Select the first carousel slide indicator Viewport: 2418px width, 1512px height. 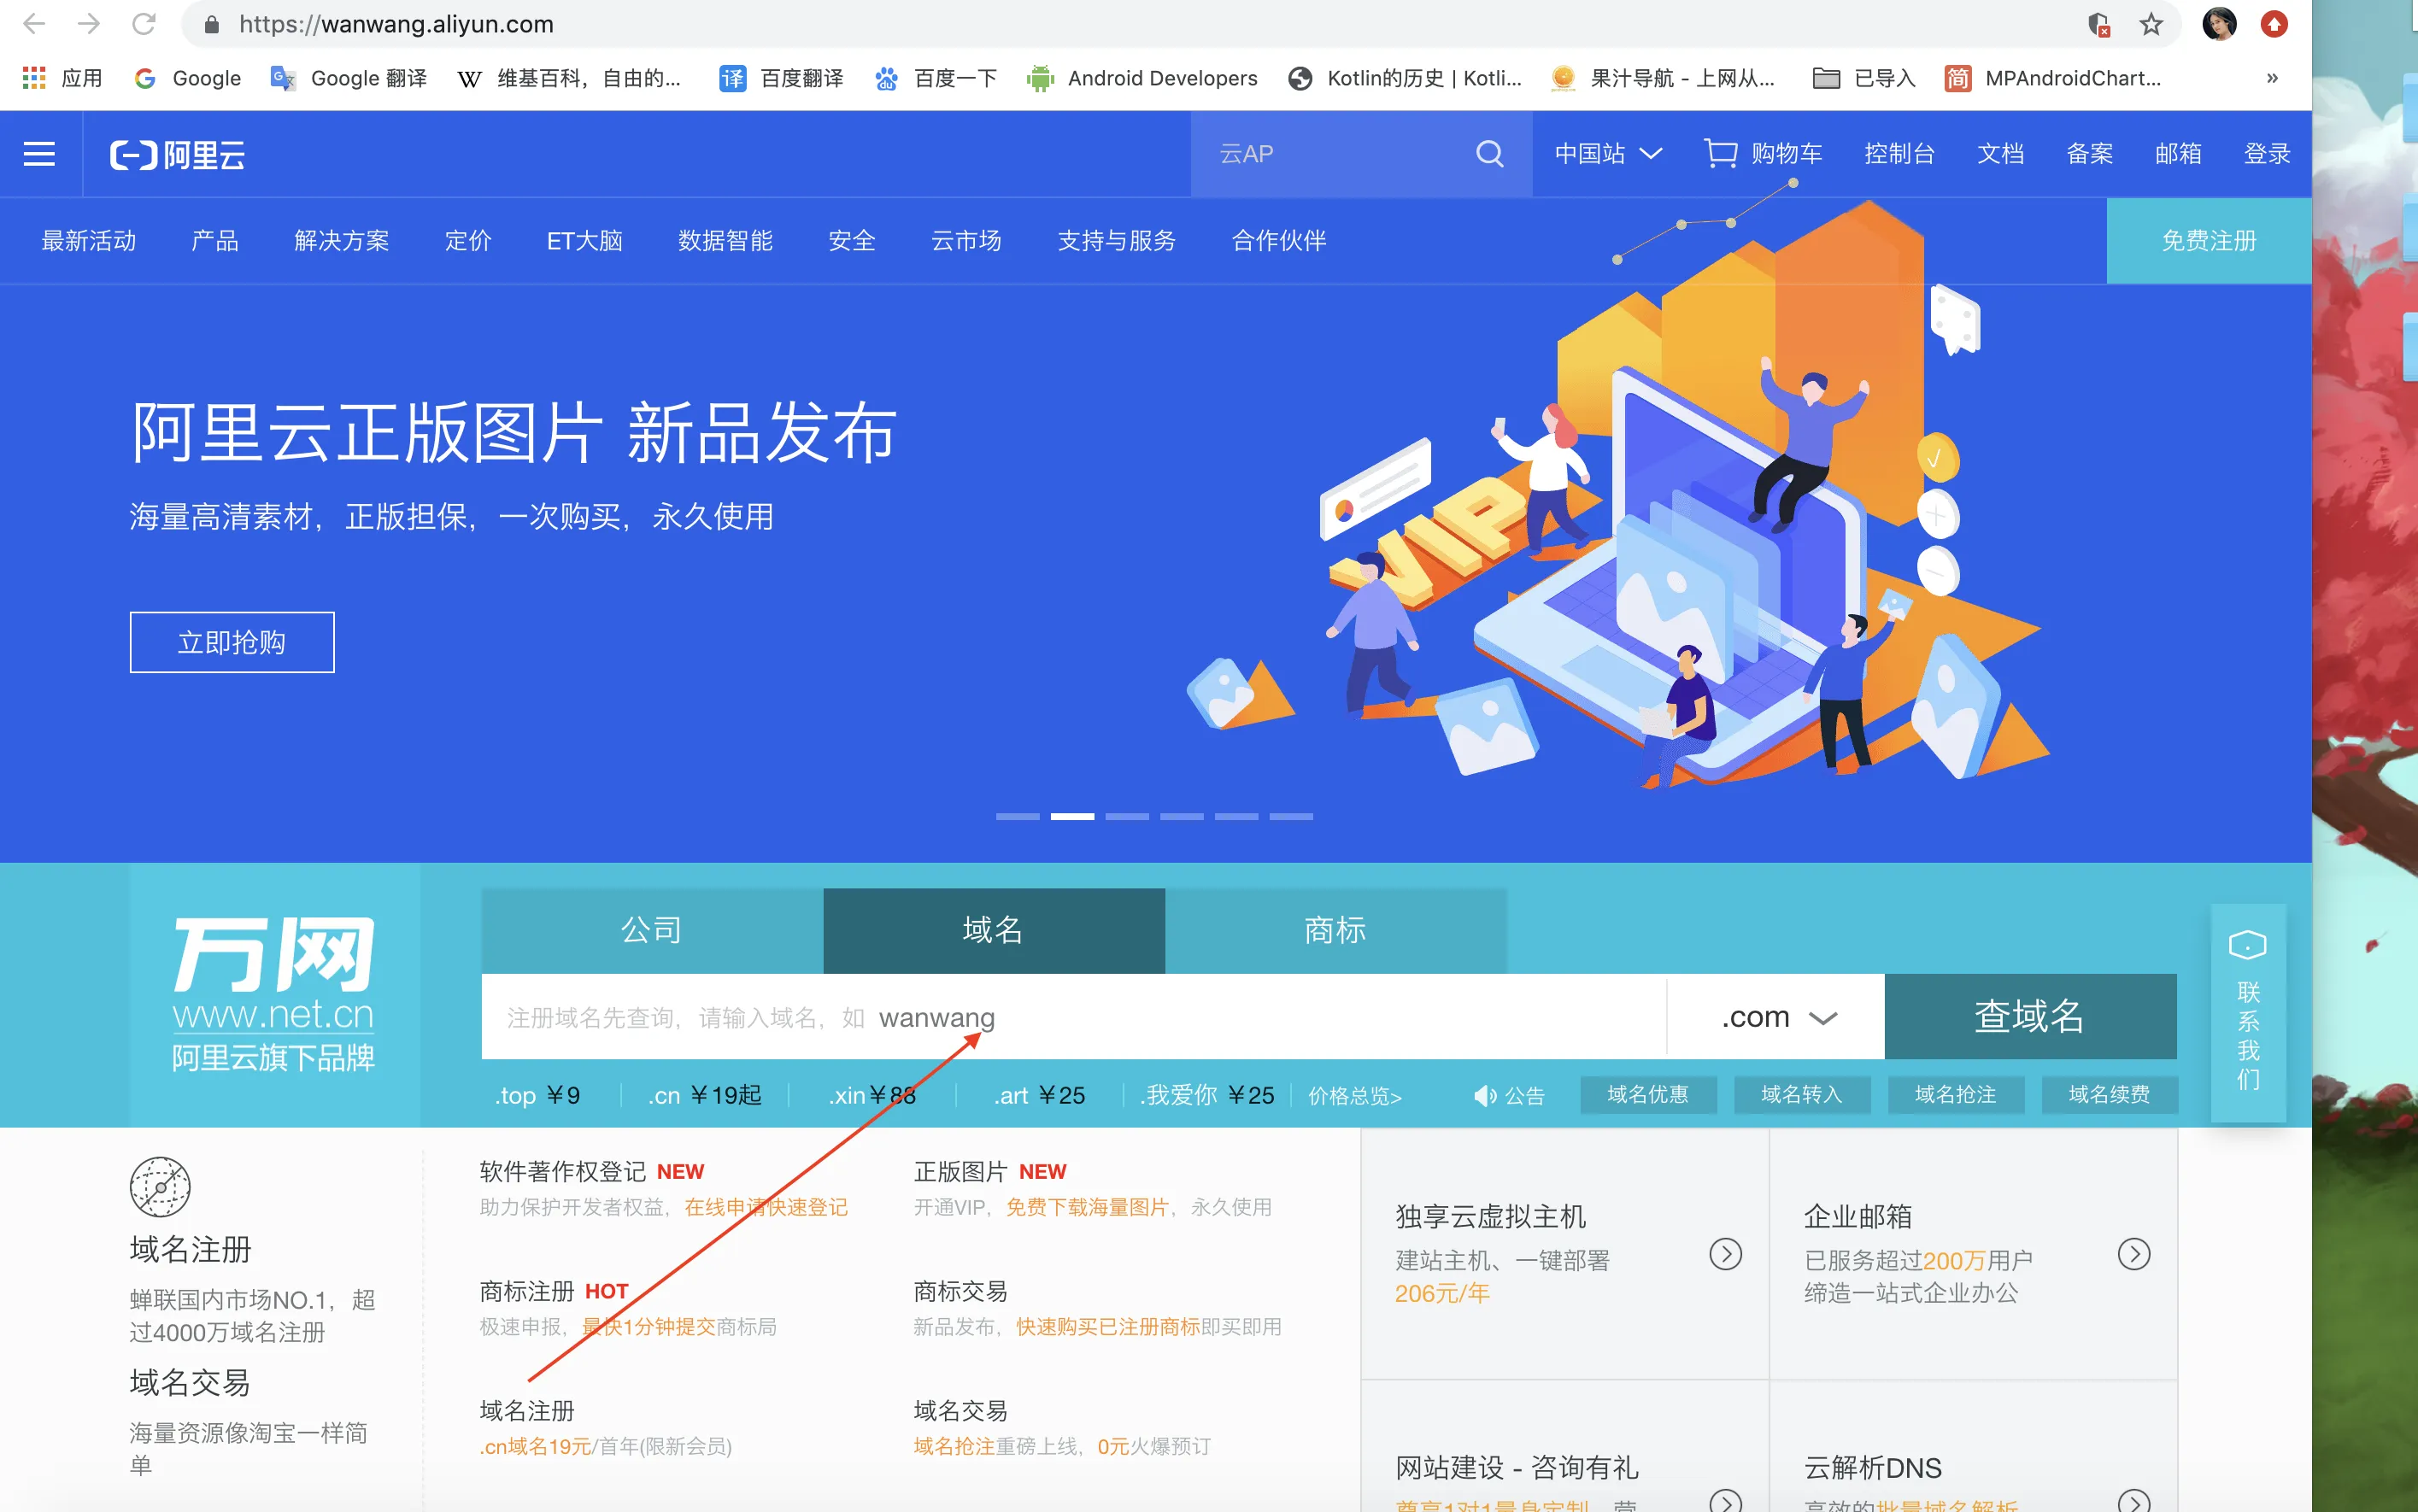pos(1018,817)
